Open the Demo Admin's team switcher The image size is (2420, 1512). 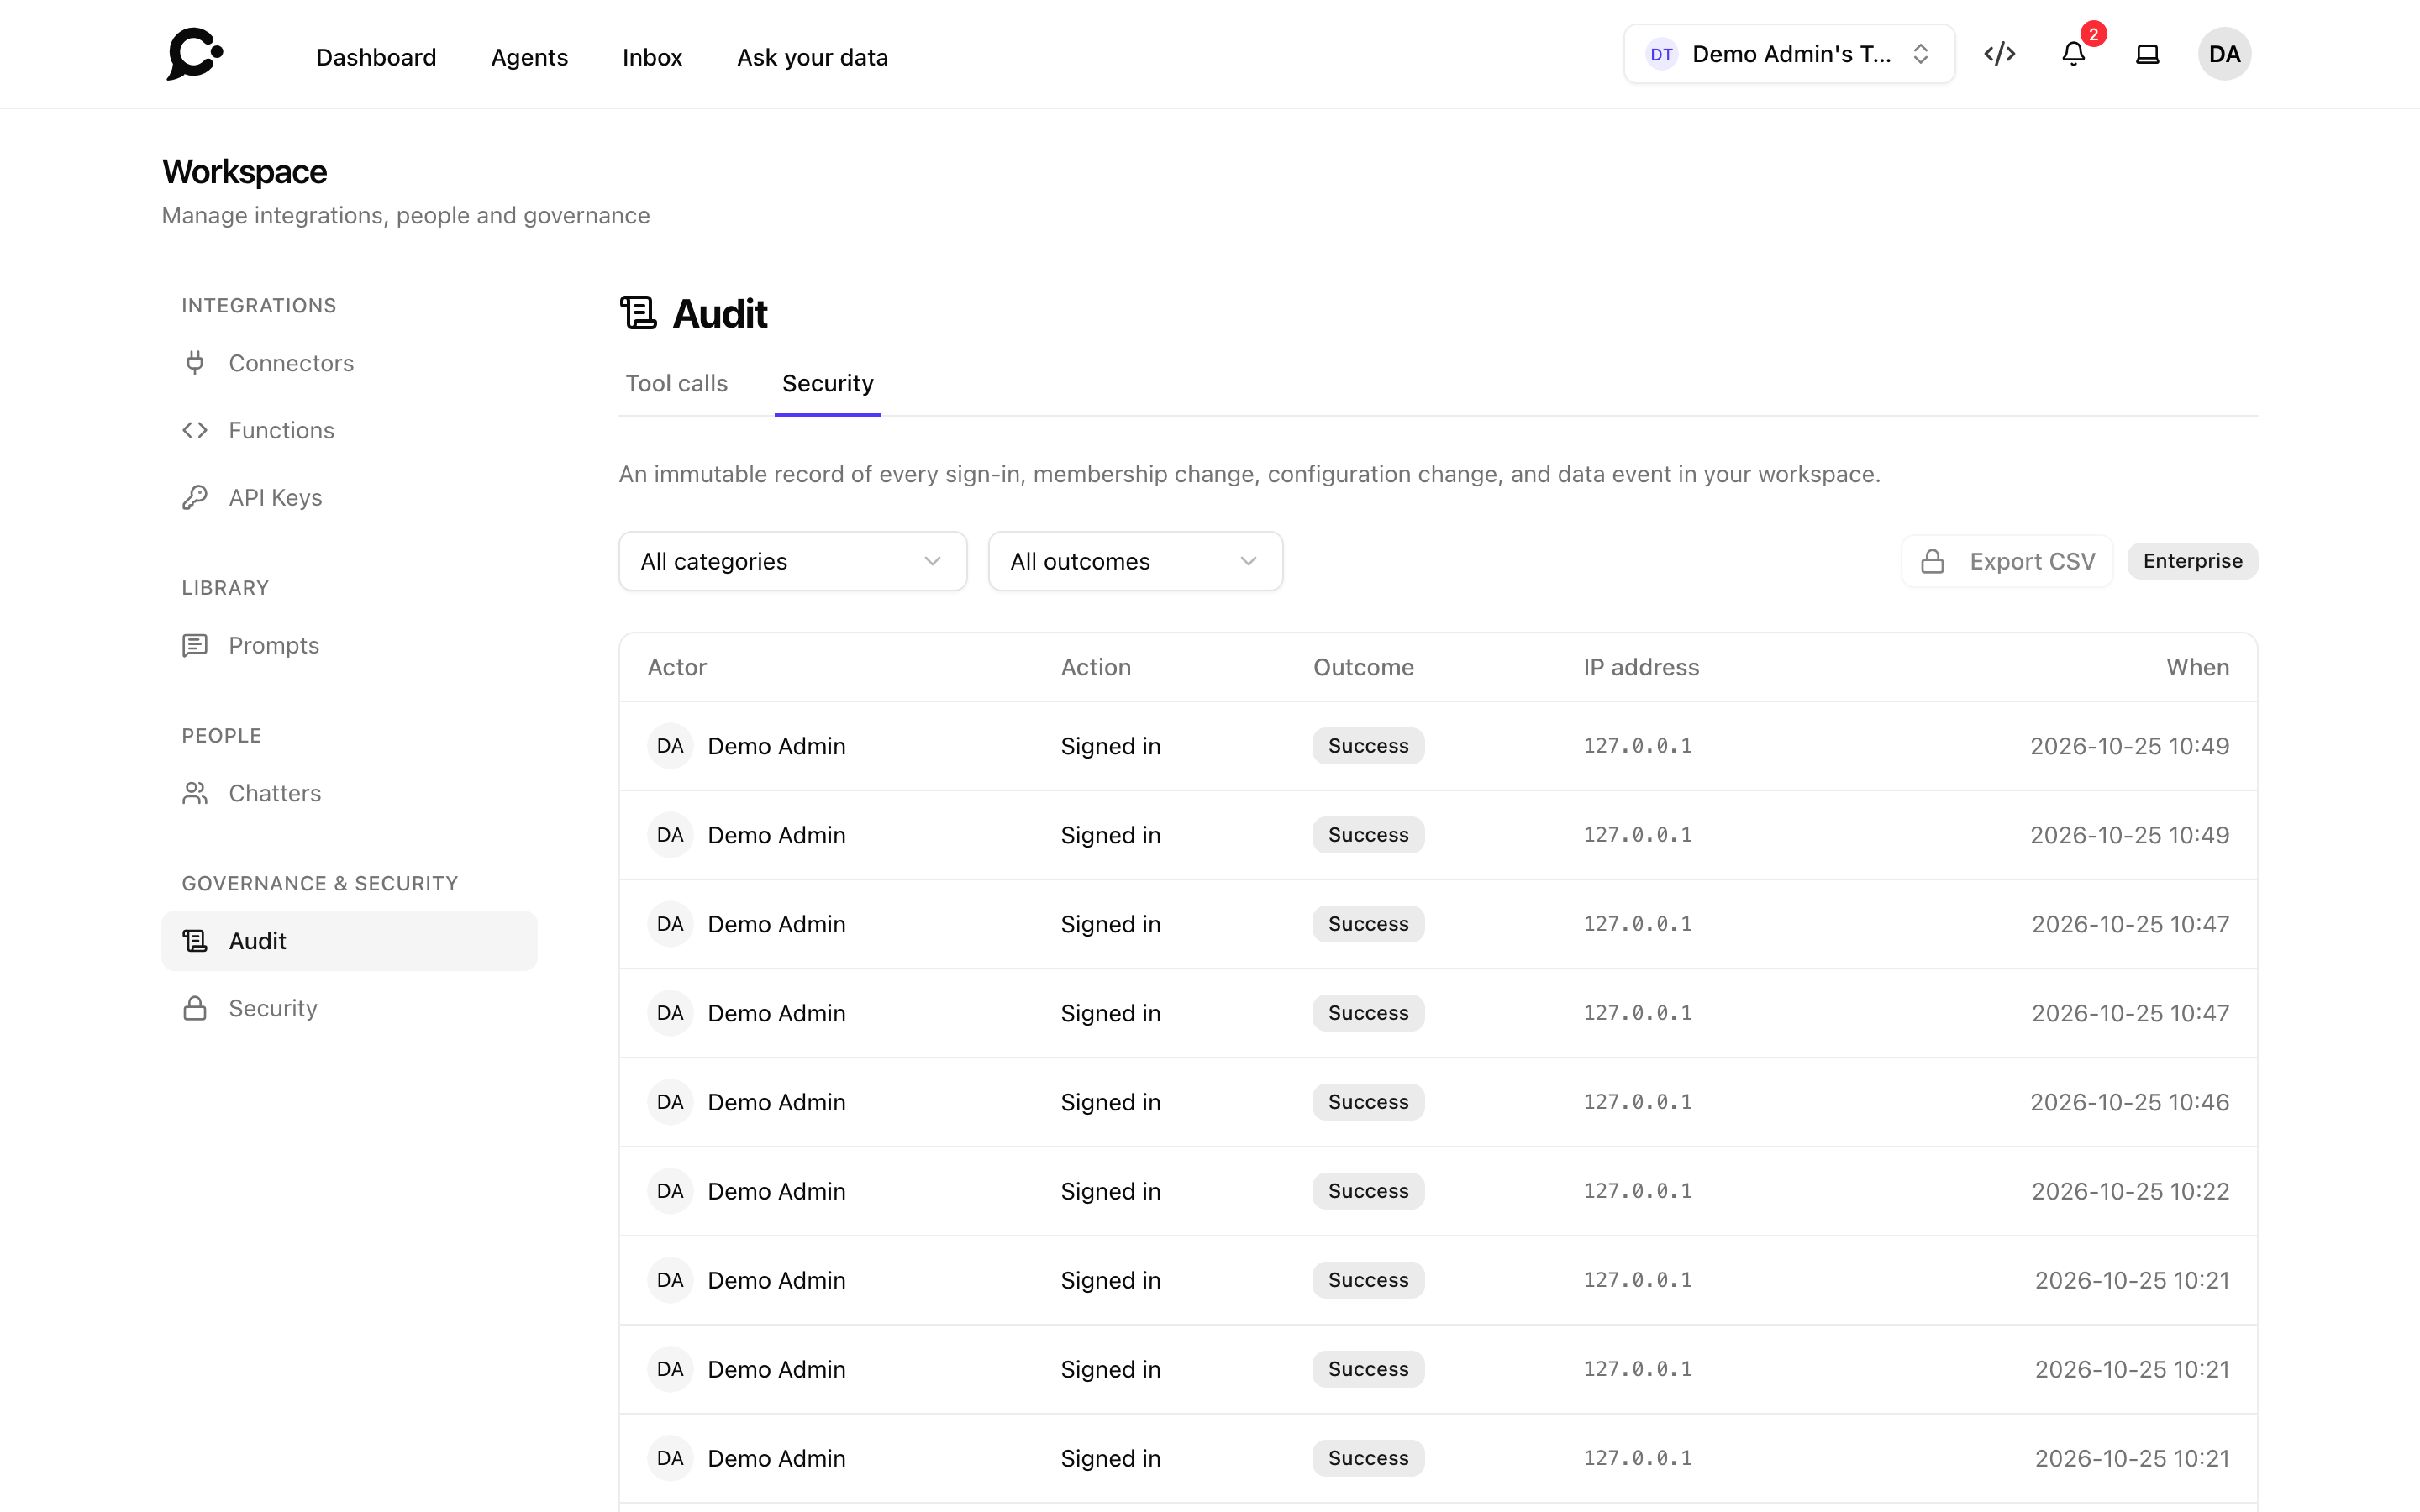(x=1789, y=54)
